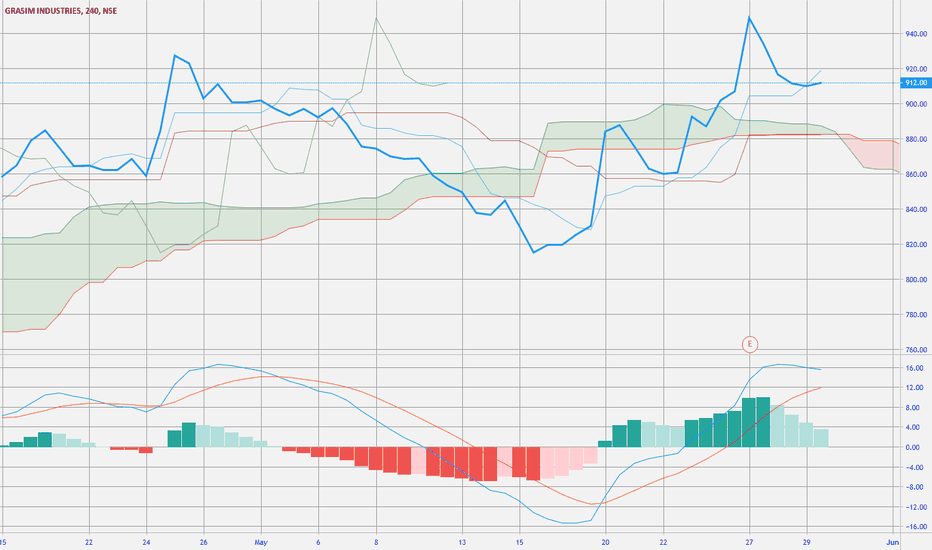Select the highlighted 912.00 current price label
This screenshot has height=550, width=932.
(915, 83)
